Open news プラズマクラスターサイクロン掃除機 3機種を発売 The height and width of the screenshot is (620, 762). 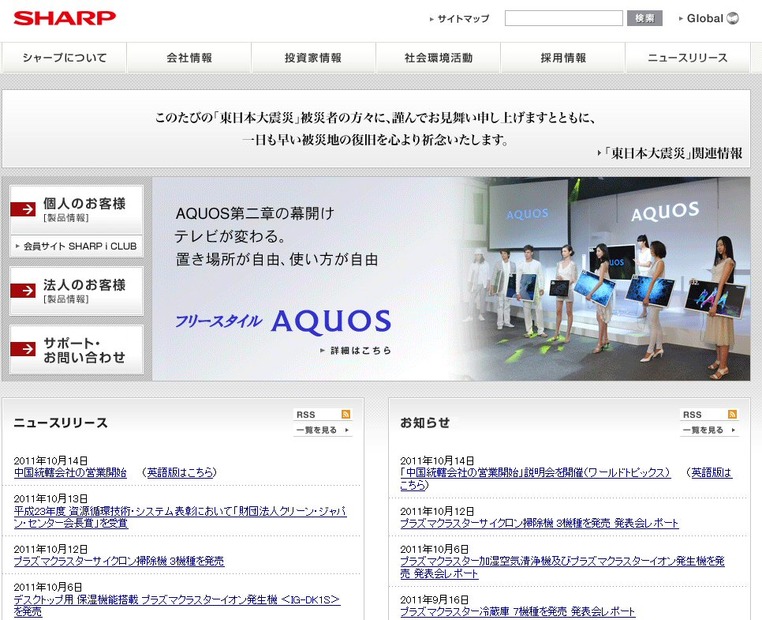coord(119,561)
